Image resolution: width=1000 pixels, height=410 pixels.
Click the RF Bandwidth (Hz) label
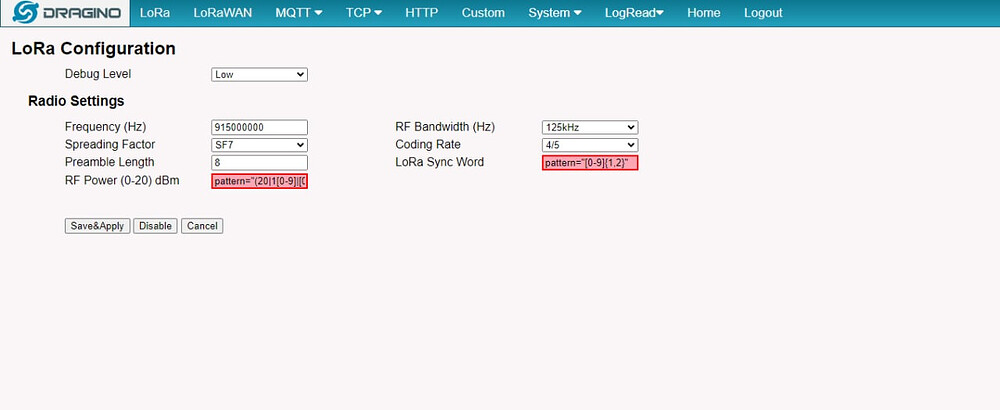(445, 127)
